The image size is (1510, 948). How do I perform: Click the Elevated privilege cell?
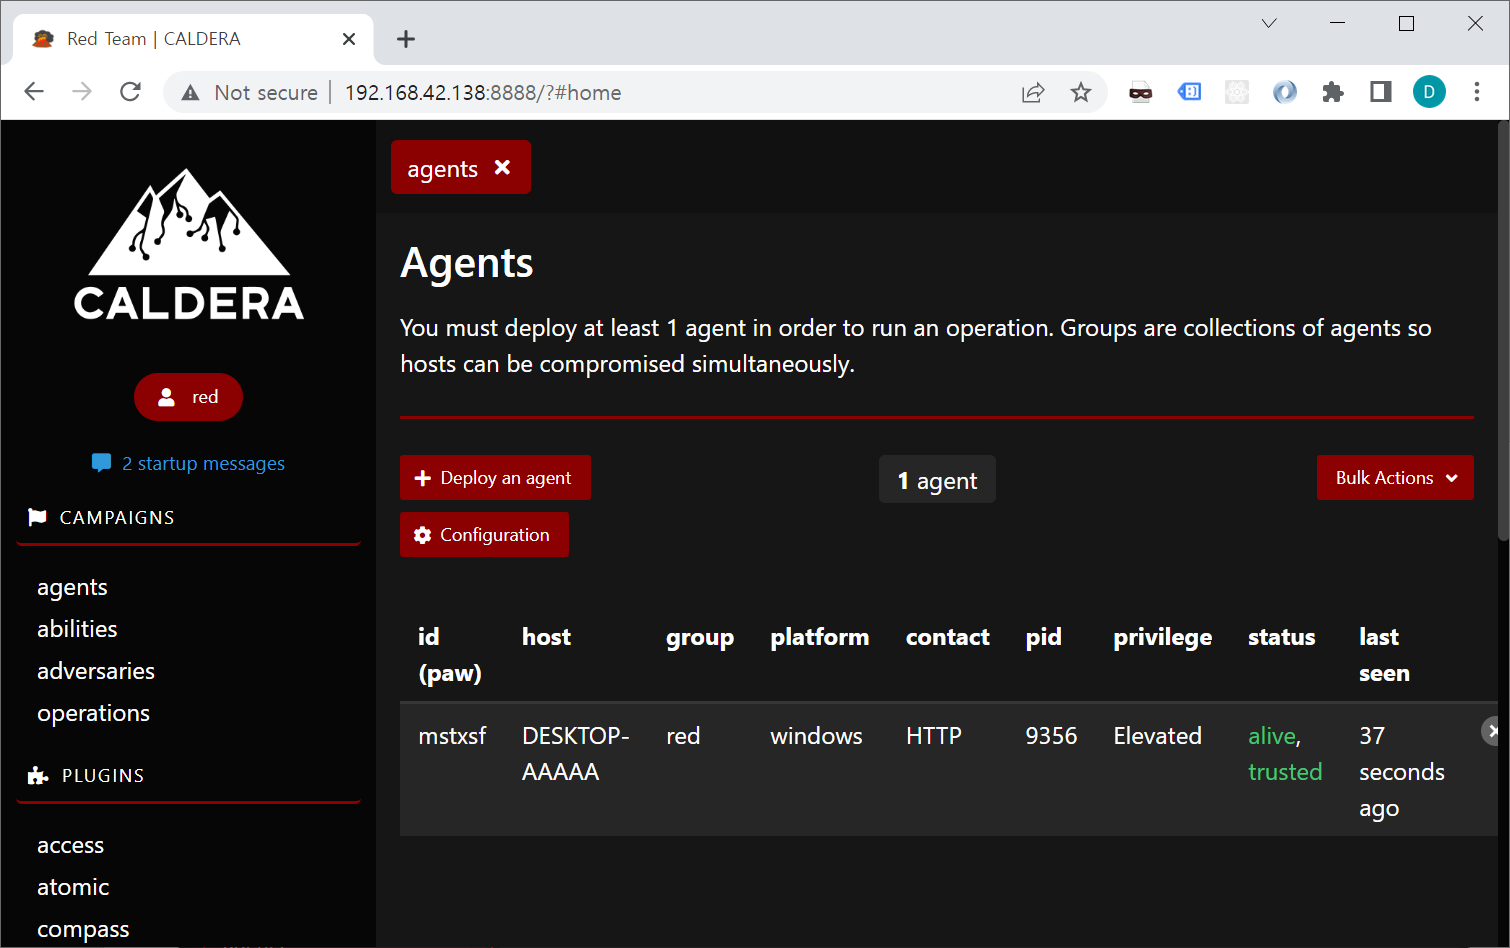[x=1157, y=736]
